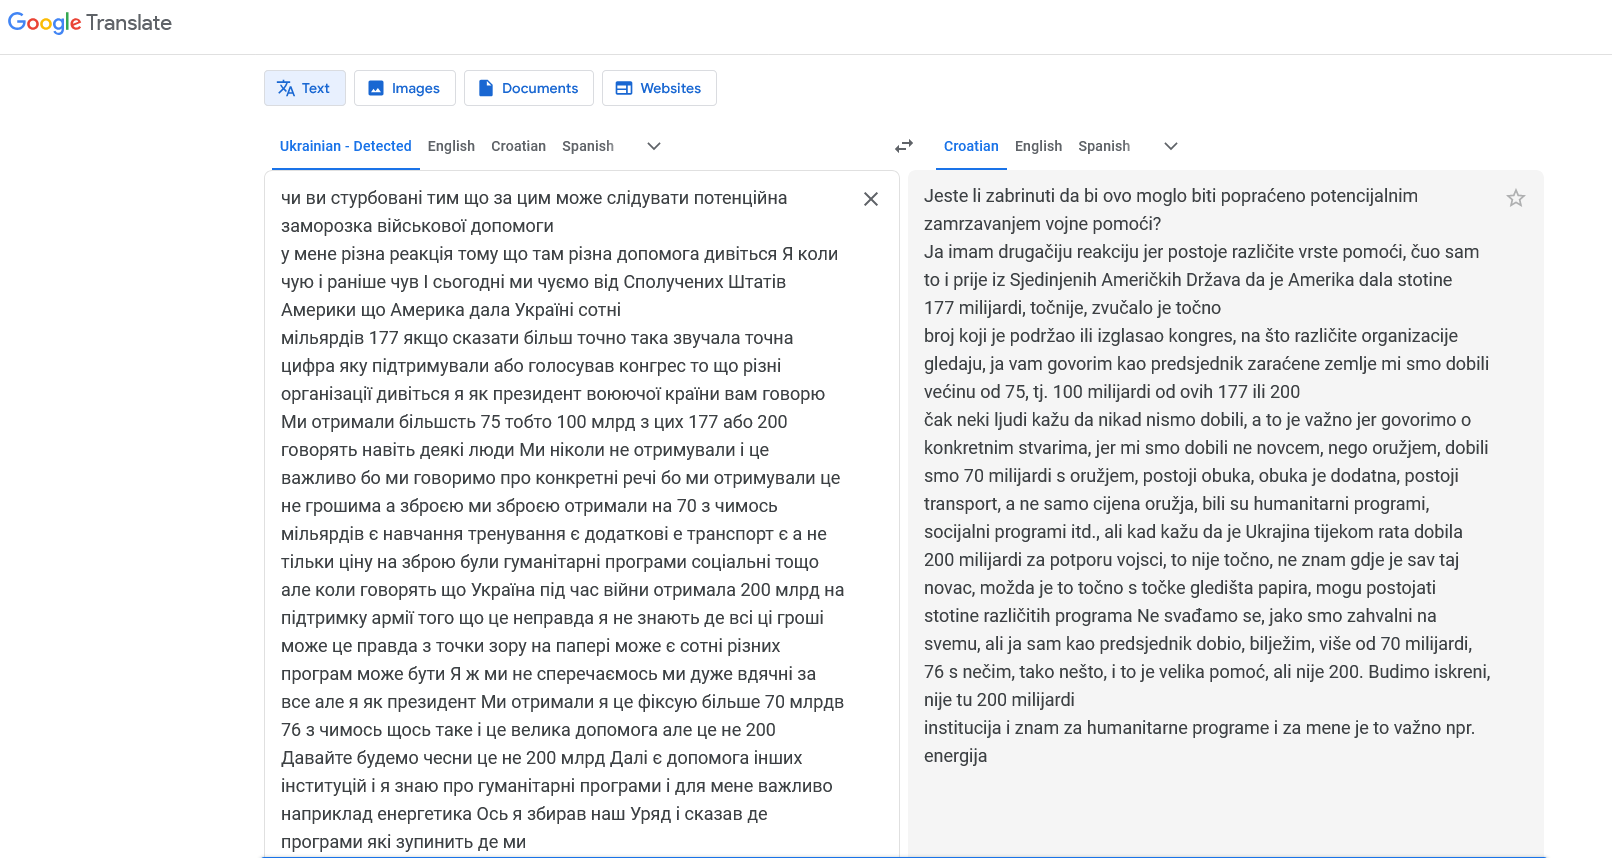Open Websites translation mode
This screenshot has height=858, width=1612.
click(658, 88)
